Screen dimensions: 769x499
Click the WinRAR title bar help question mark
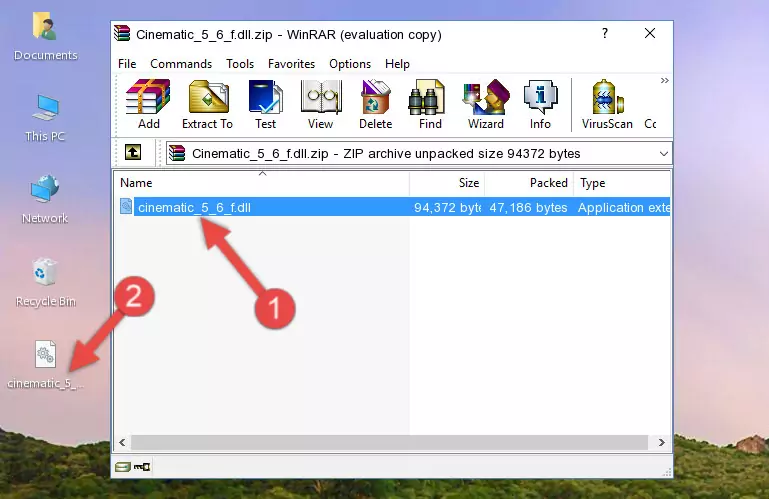[x=605, y=33]
